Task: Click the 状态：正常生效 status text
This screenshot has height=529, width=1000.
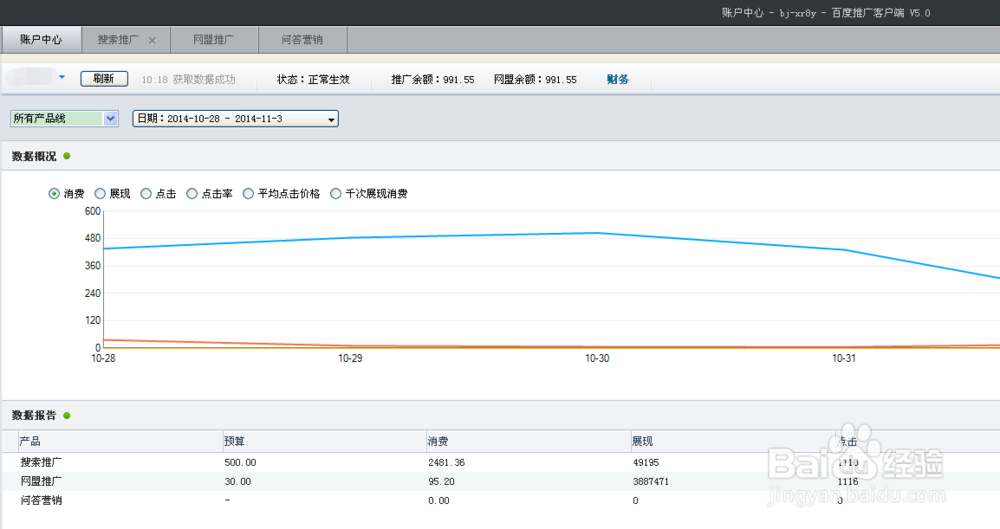Action: pos(313,80)
